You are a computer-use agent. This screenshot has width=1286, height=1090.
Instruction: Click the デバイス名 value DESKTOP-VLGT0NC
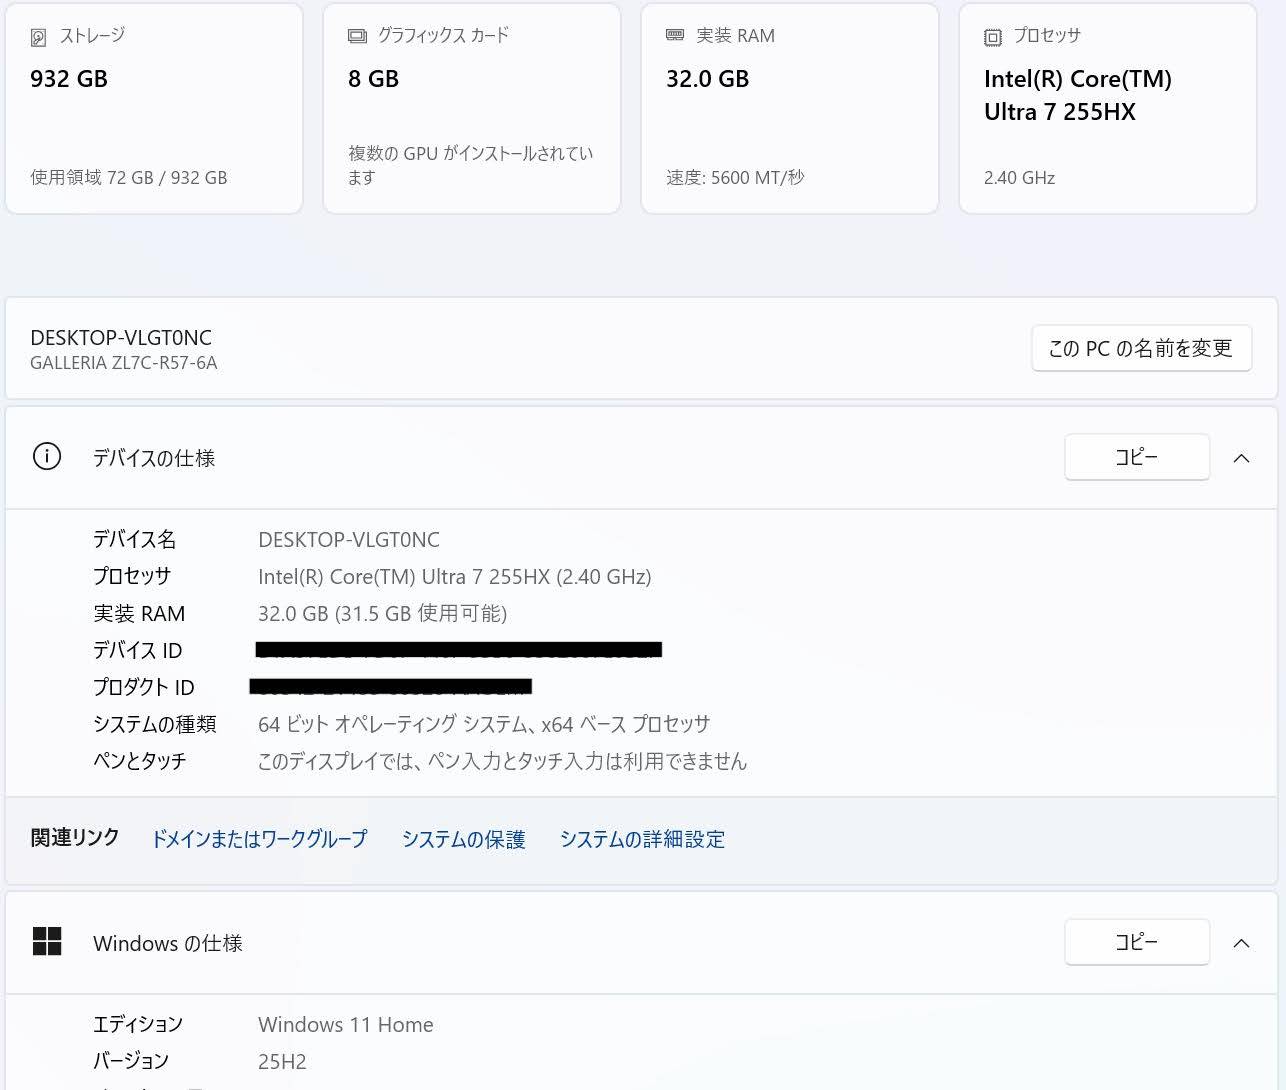pyautogui.click(x=349, y=540)
